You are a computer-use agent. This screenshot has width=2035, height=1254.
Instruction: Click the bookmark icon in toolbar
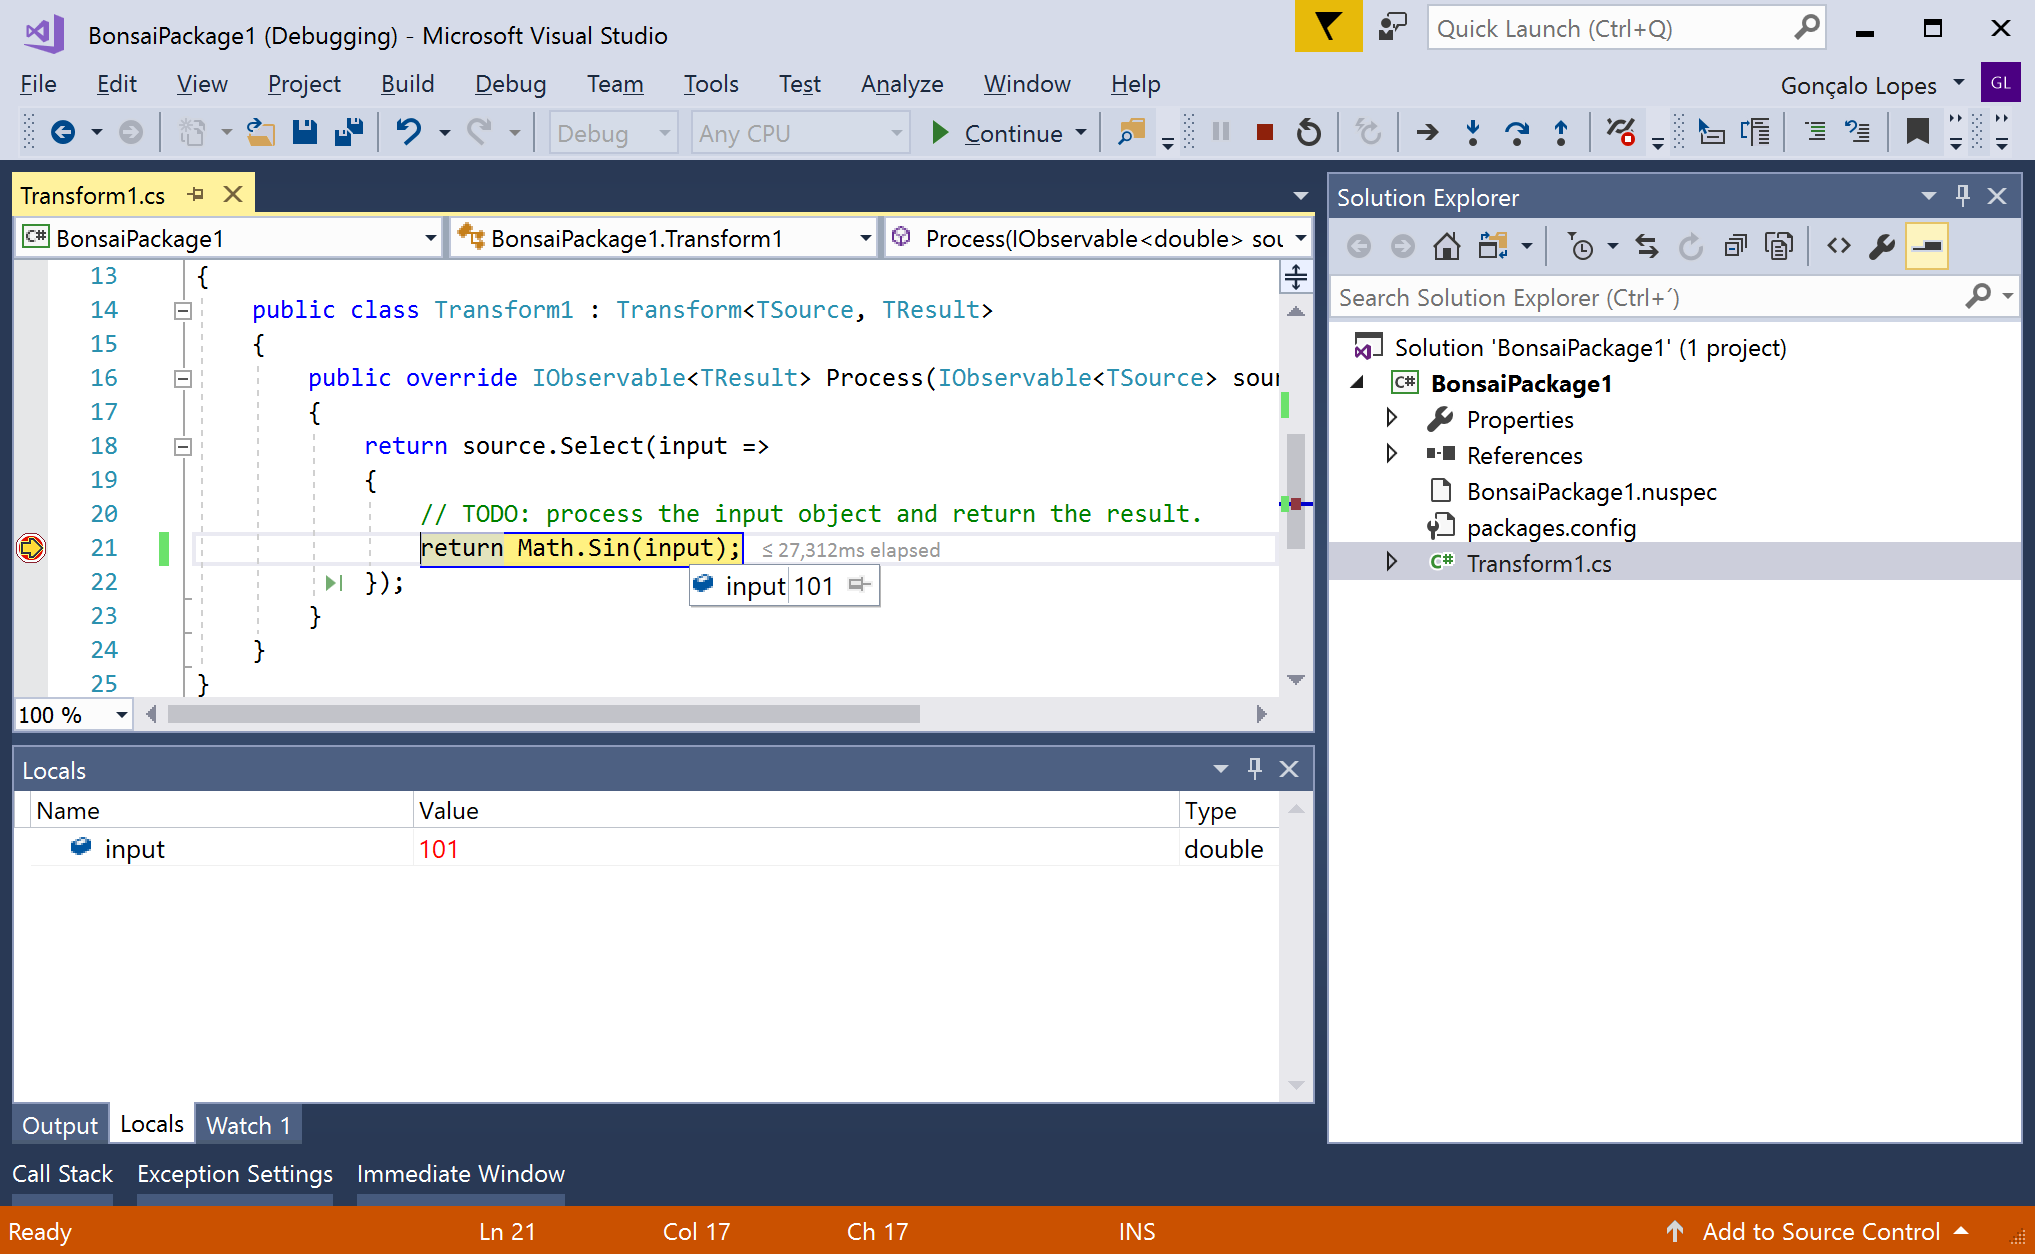[1917, 132]
